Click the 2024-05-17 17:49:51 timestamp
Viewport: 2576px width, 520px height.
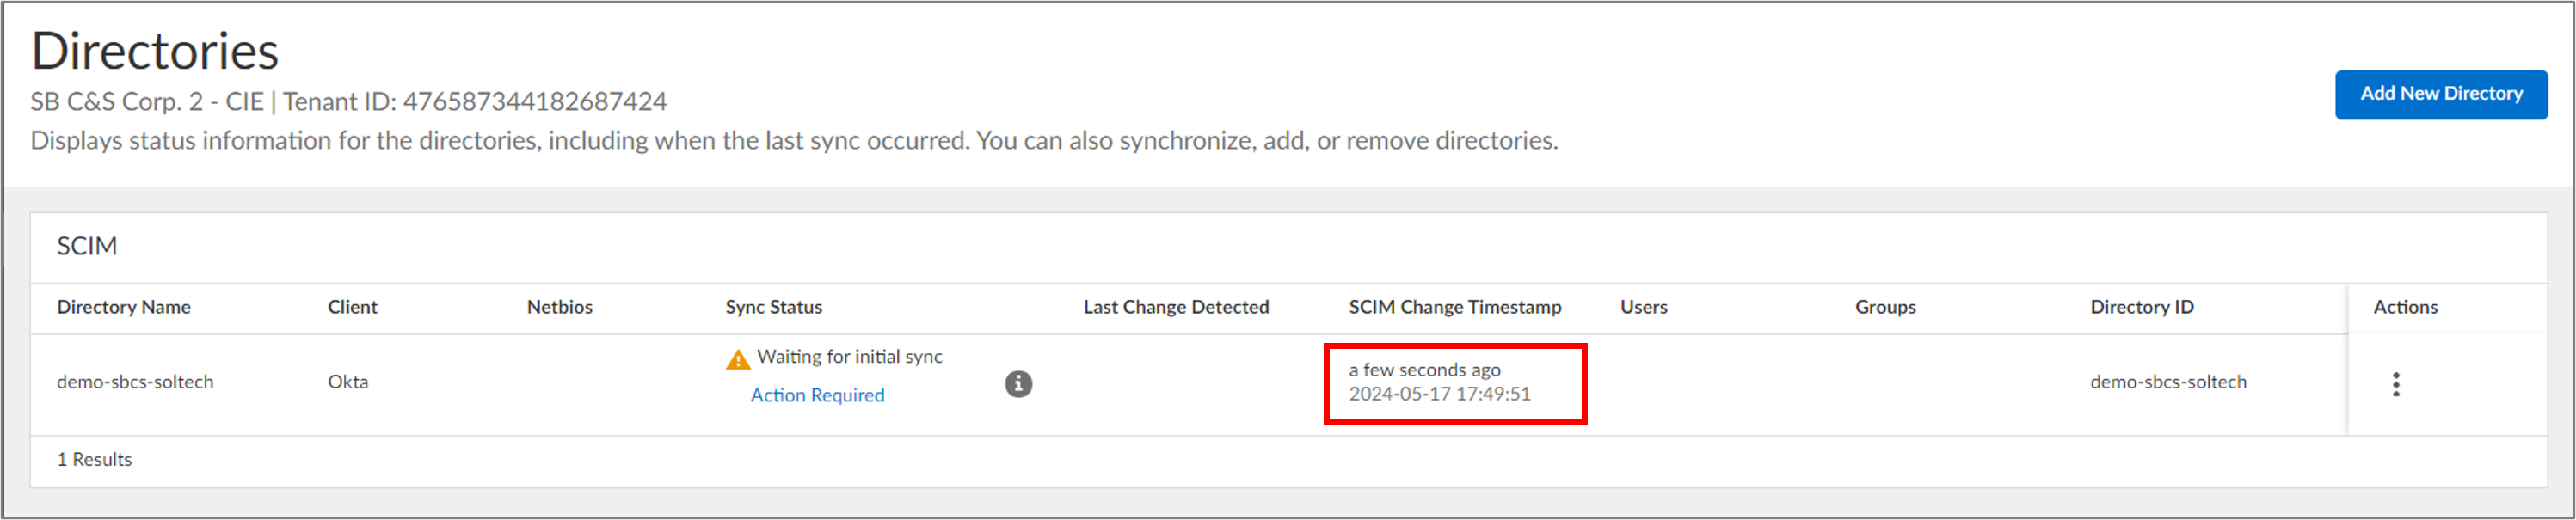(x=1439, y=394)
